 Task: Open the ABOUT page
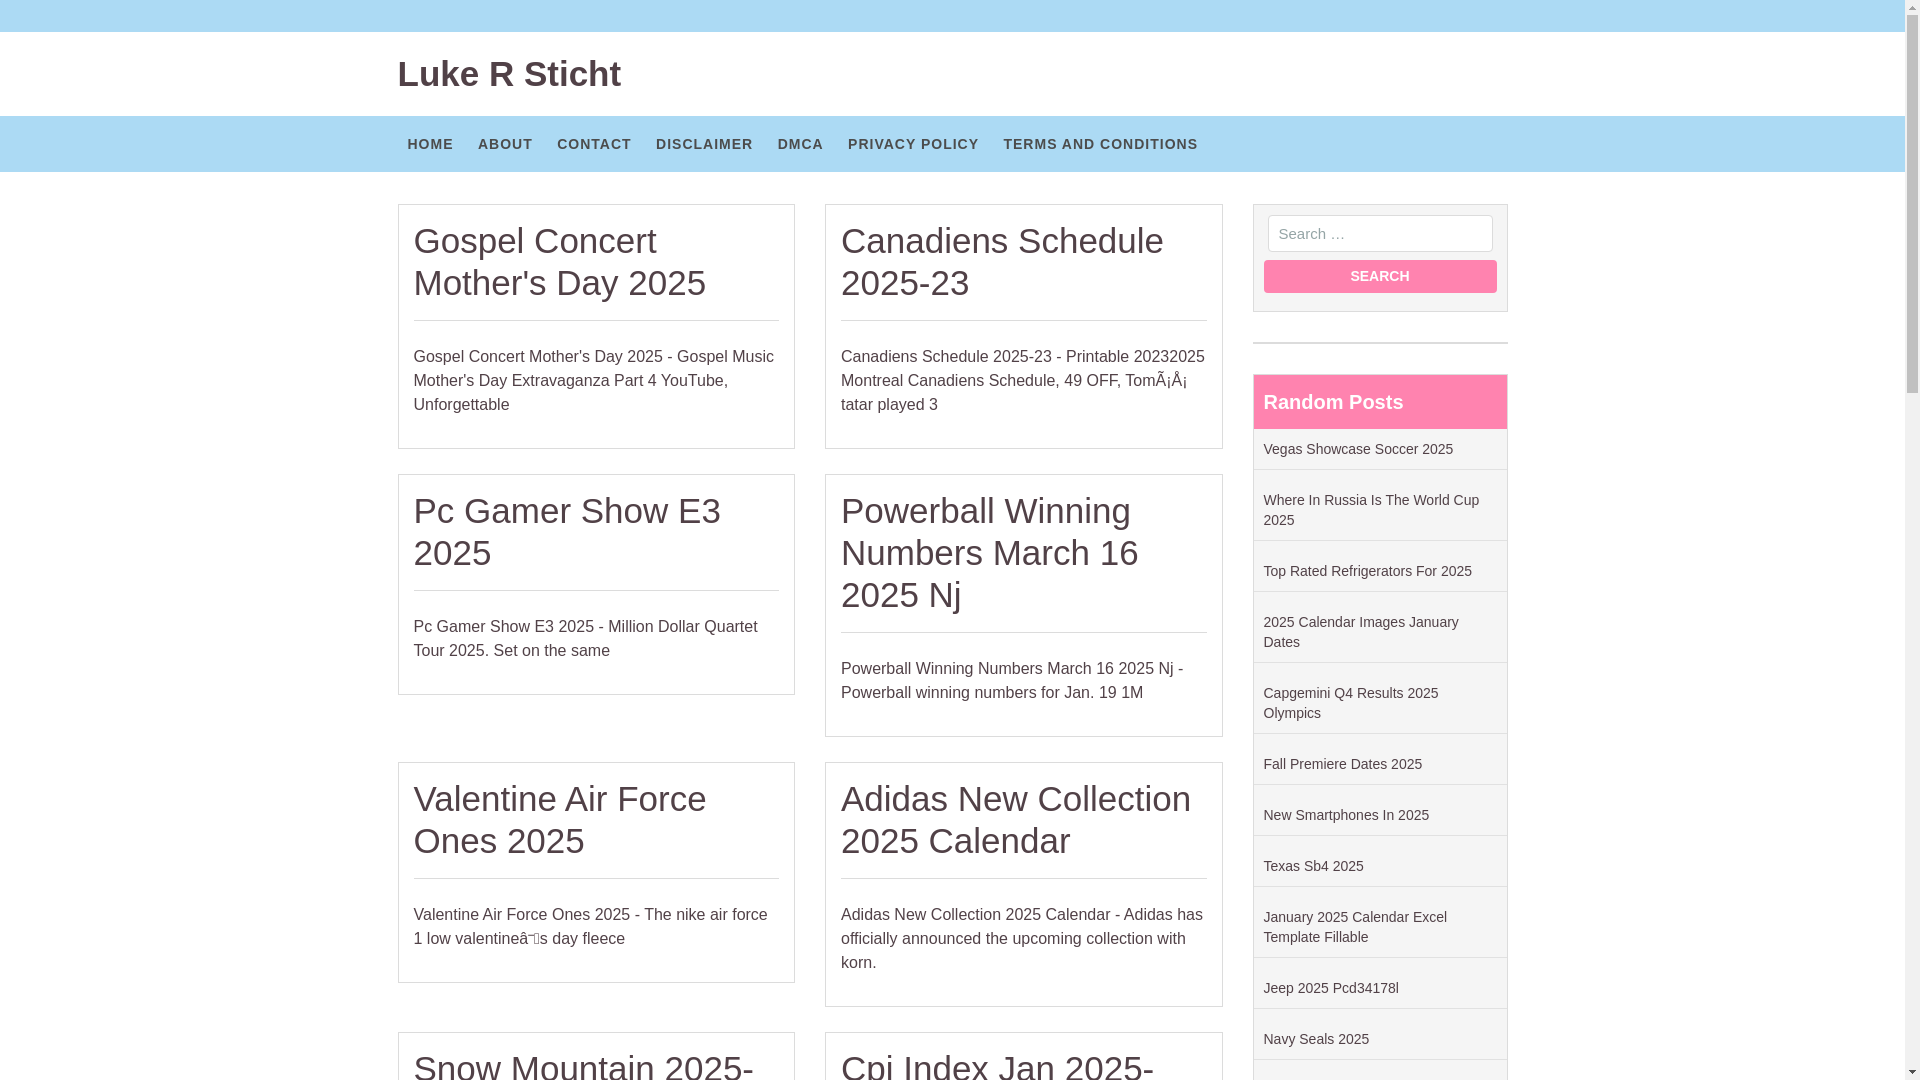[505, 144]
